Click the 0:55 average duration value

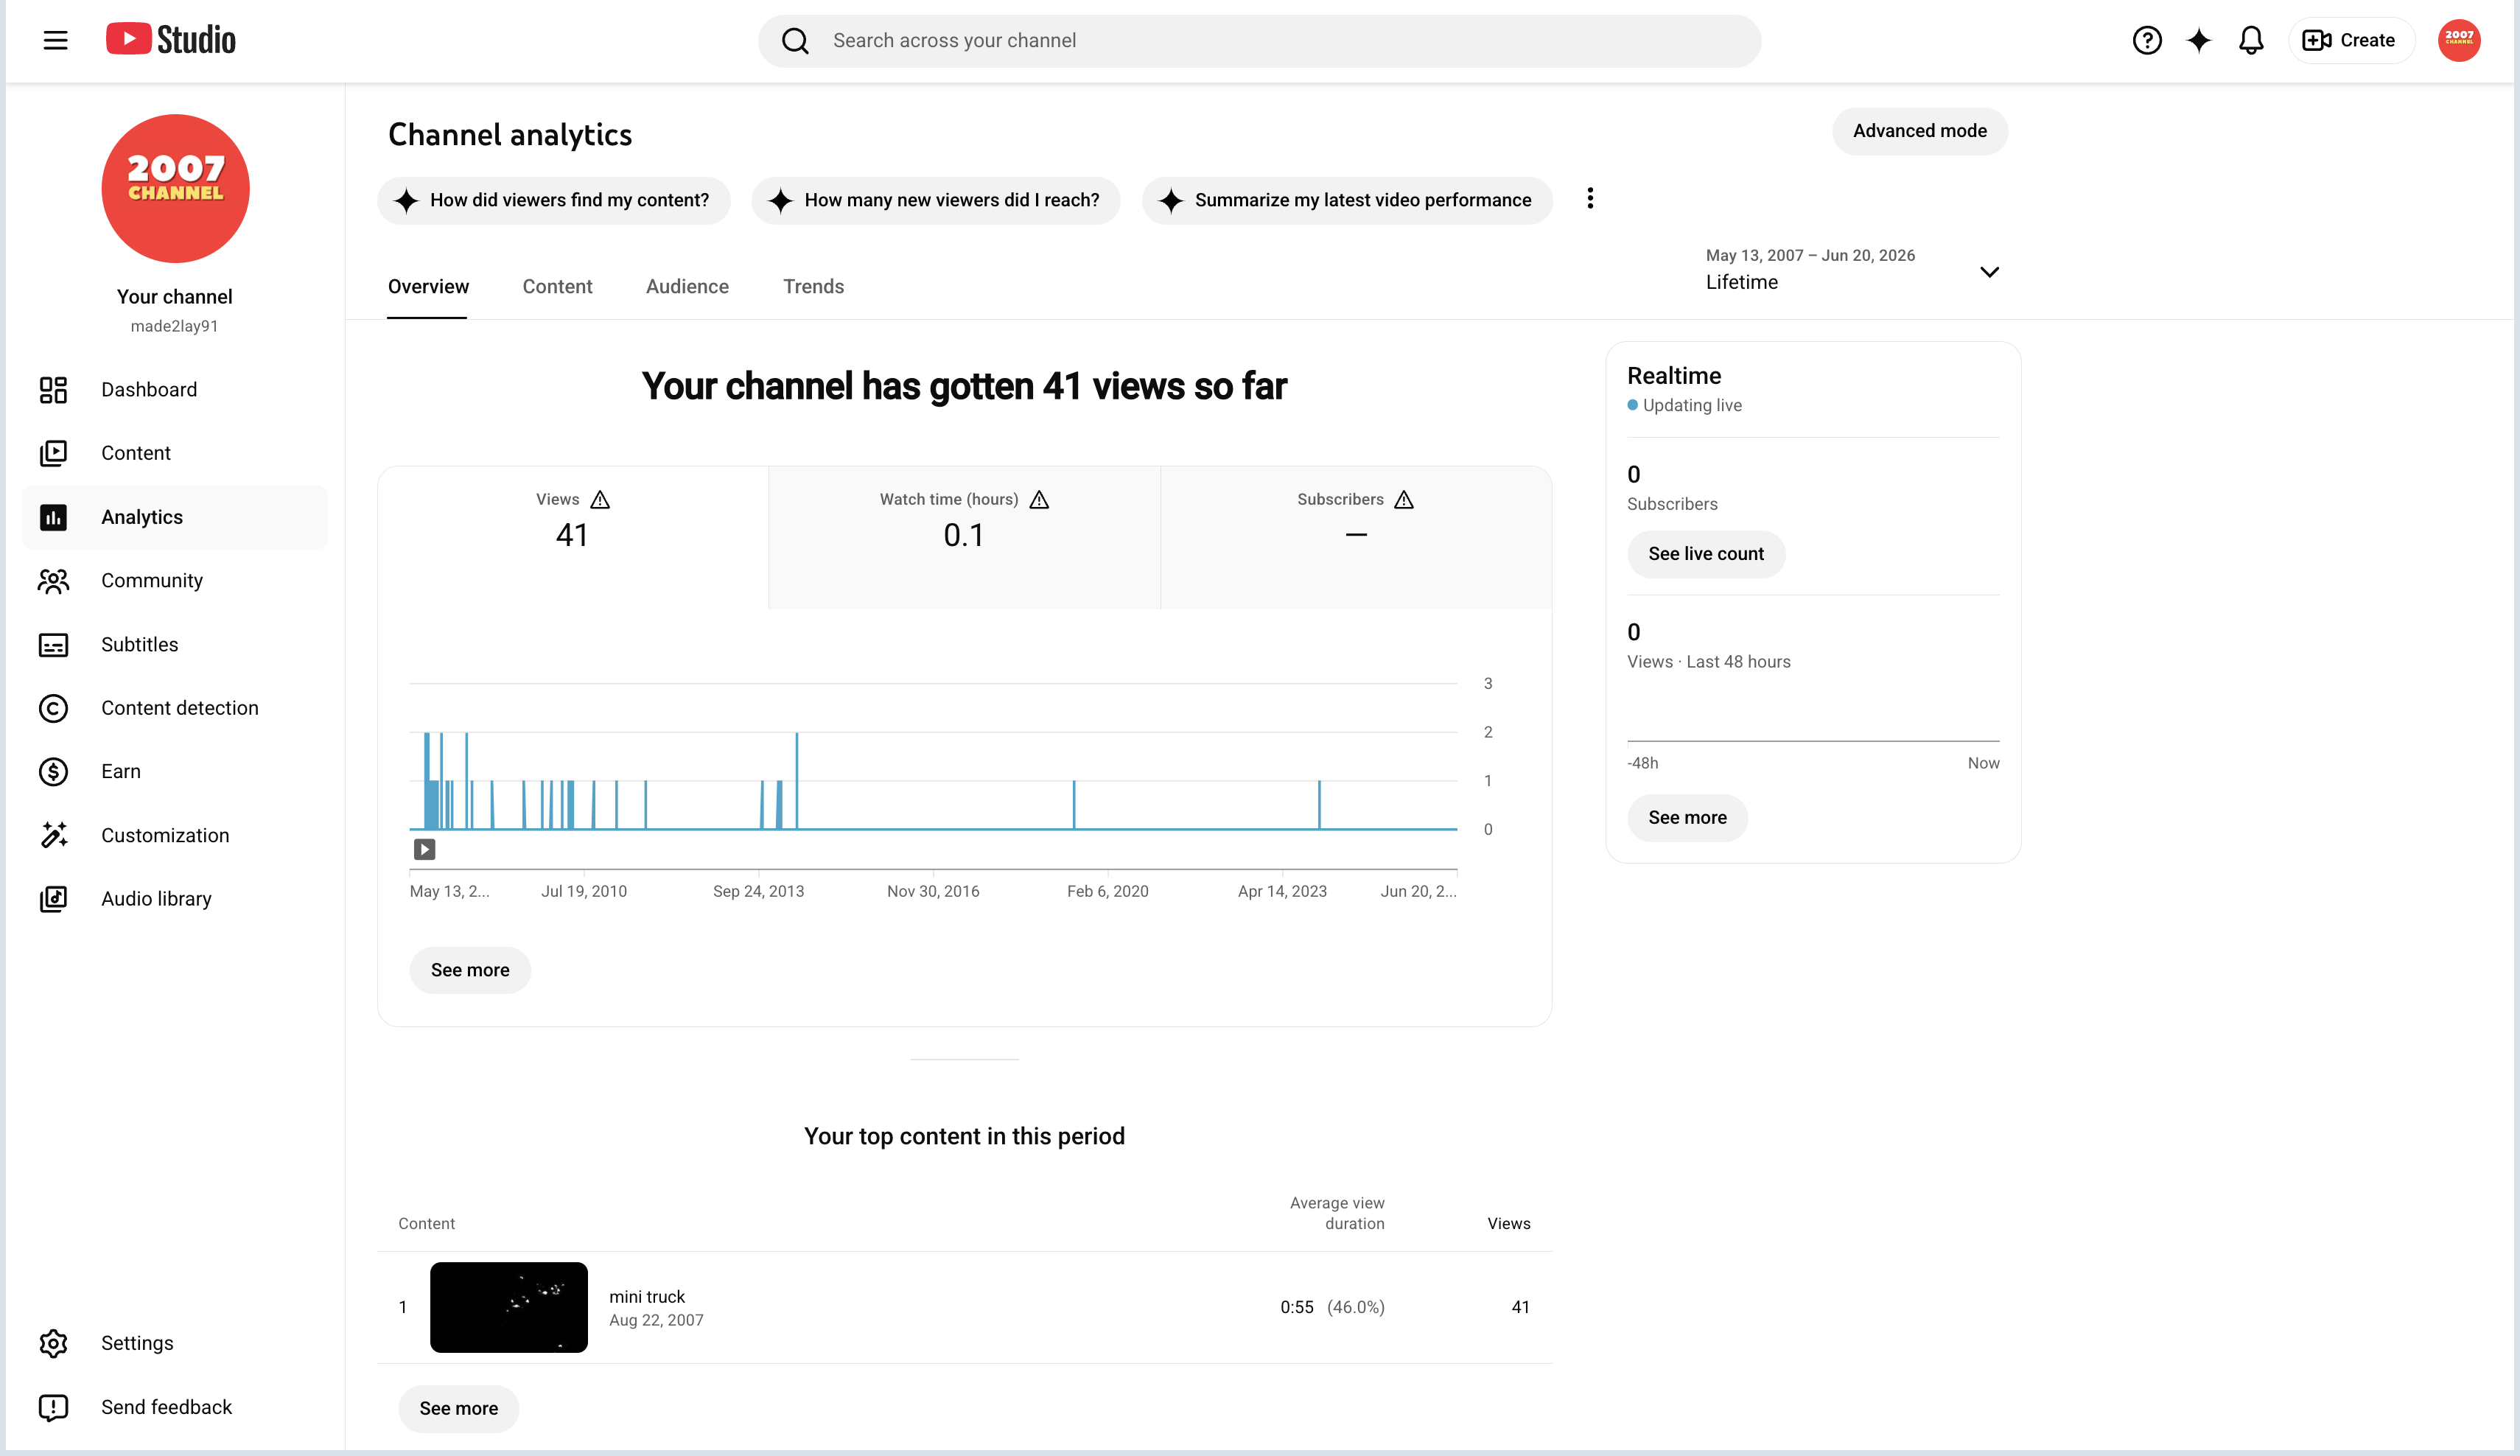click(x=1296, y=1307)
